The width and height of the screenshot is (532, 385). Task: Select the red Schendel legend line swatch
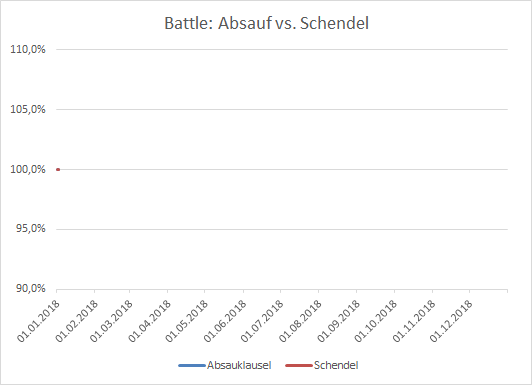click(x=299, y=366)
